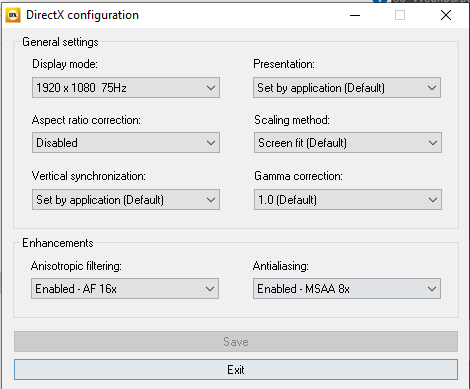The width and height of the screenshot is (470, 389).
Task: Open the Presentation dropdown
Action: [x=347, y=88]
